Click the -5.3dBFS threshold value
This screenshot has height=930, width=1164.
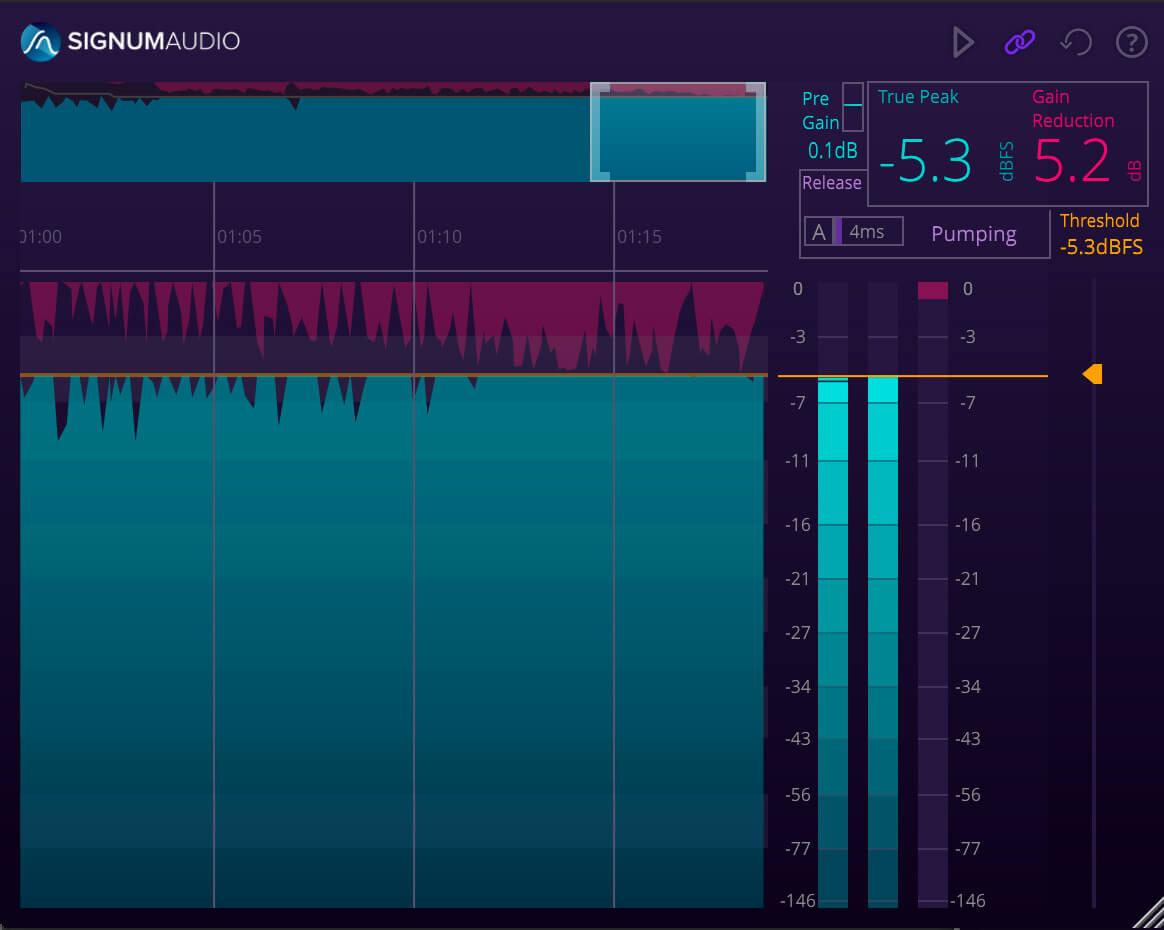(x=1101, y=247)
